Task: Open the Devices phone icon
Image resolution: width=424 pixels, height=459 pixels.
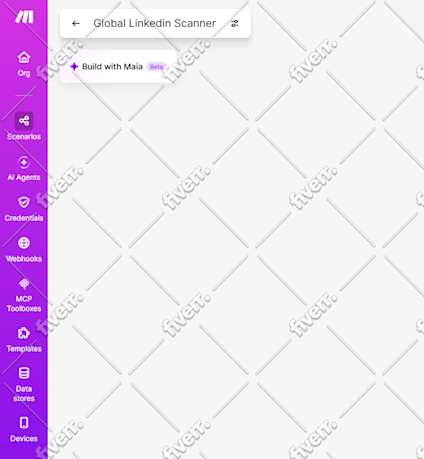Action: click(24, 422)
